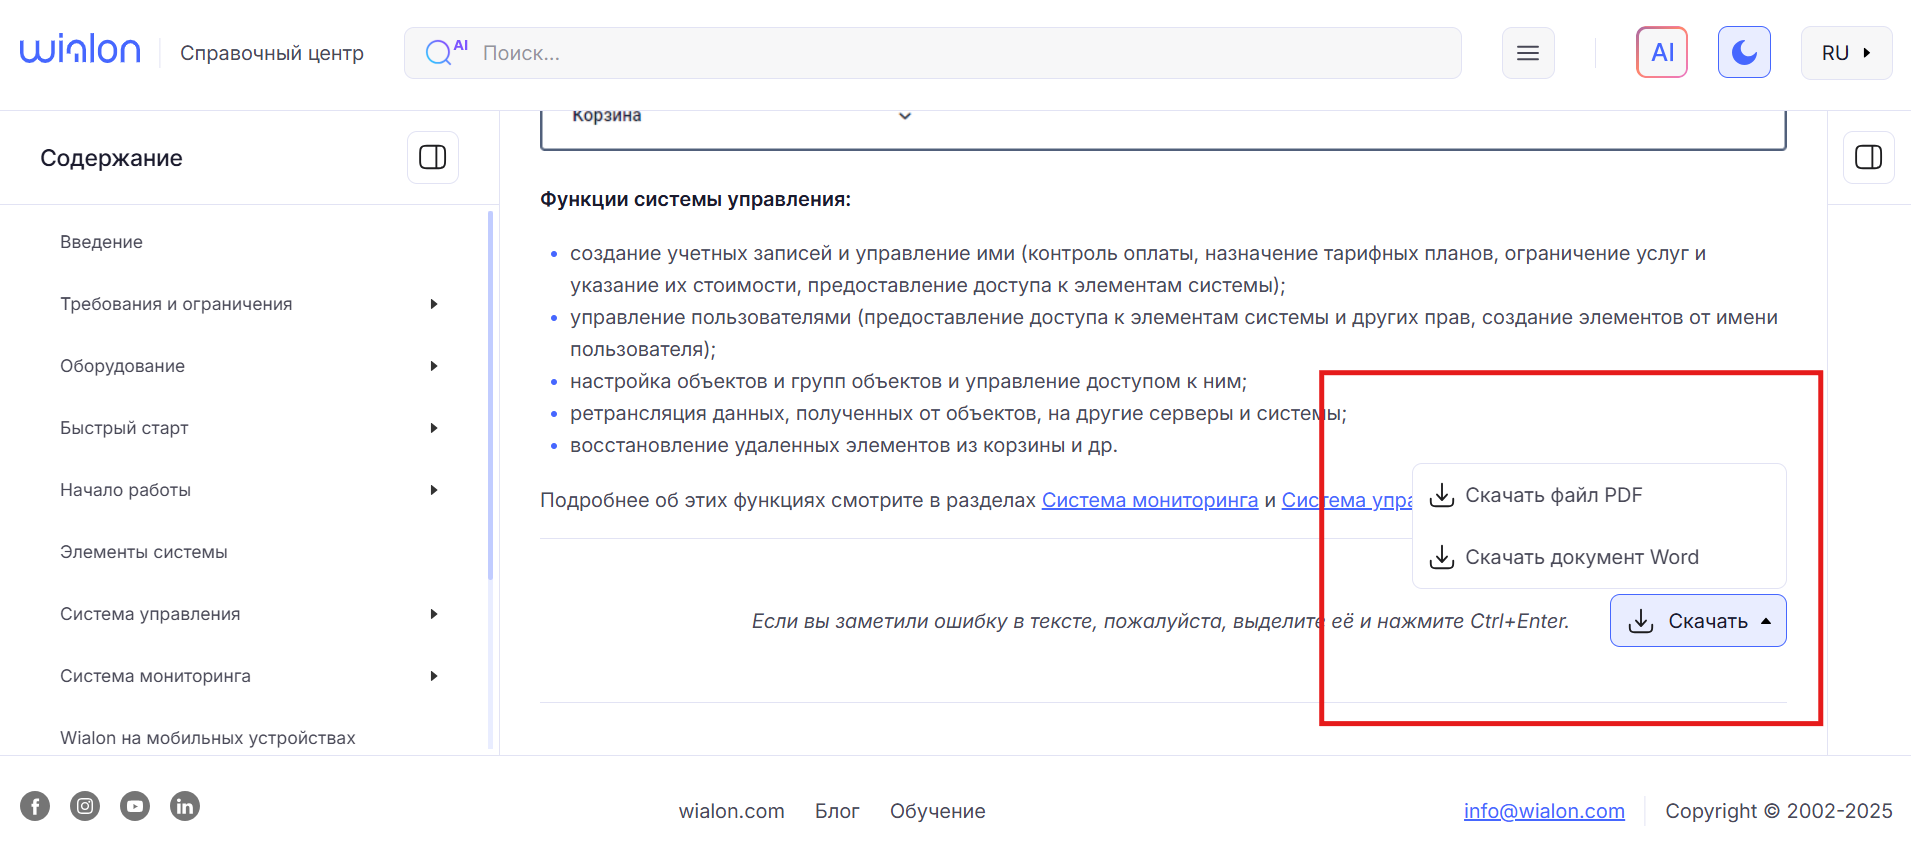Open Быстрый старт page
Screen dimensions: 1911x860
pos(124,428)
